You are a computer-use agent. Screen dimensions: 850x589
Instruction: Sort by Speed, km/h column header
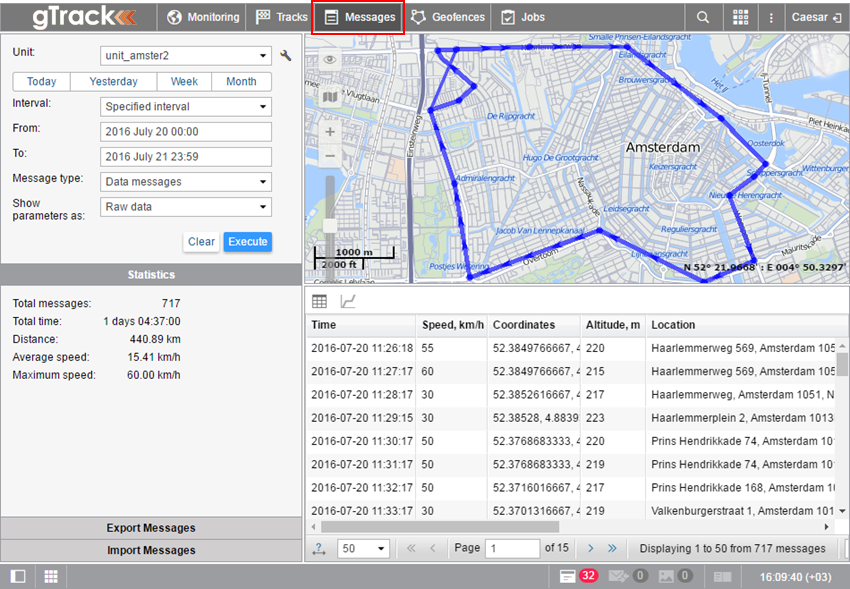452,325
